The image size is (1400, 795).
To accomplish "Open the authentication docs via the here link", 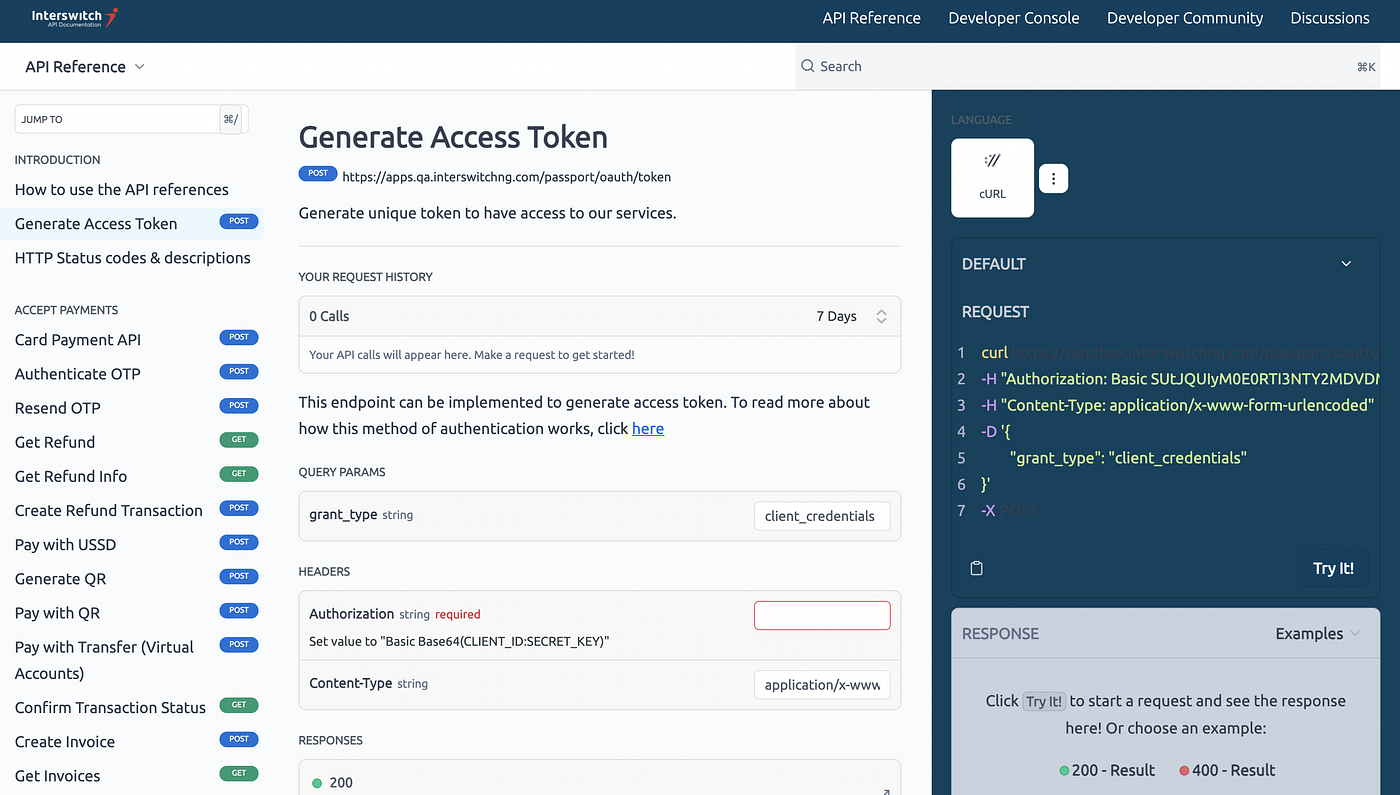I will [647, 428].
